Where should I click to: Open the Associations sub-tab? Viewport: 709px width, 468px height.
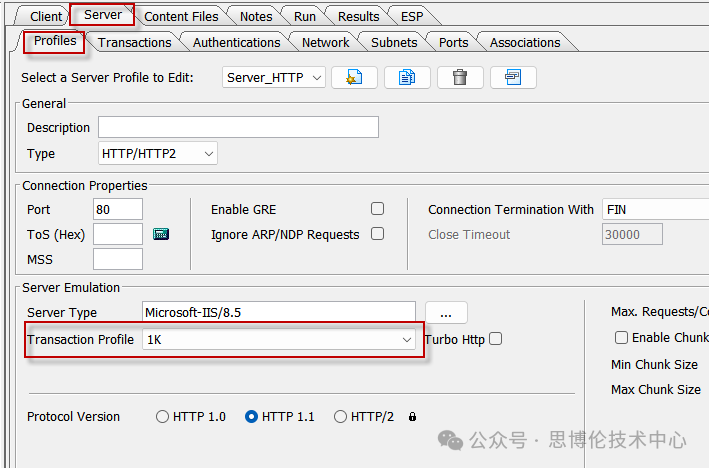point(525,43)
